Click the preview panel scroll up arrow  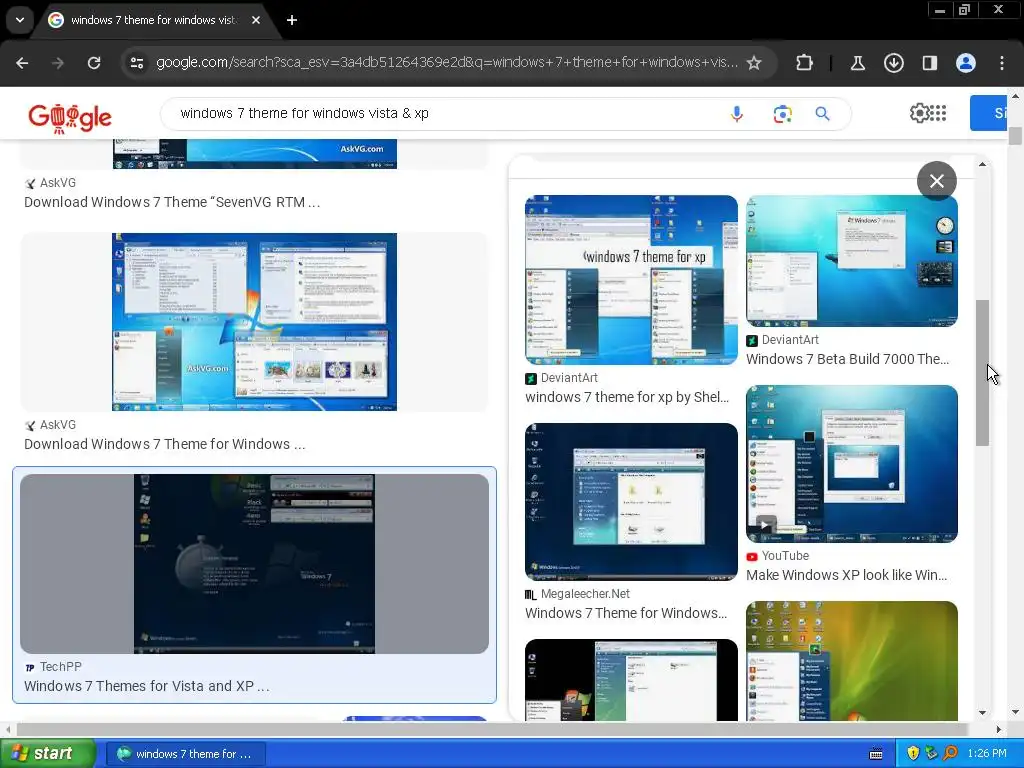coord(982,165)
